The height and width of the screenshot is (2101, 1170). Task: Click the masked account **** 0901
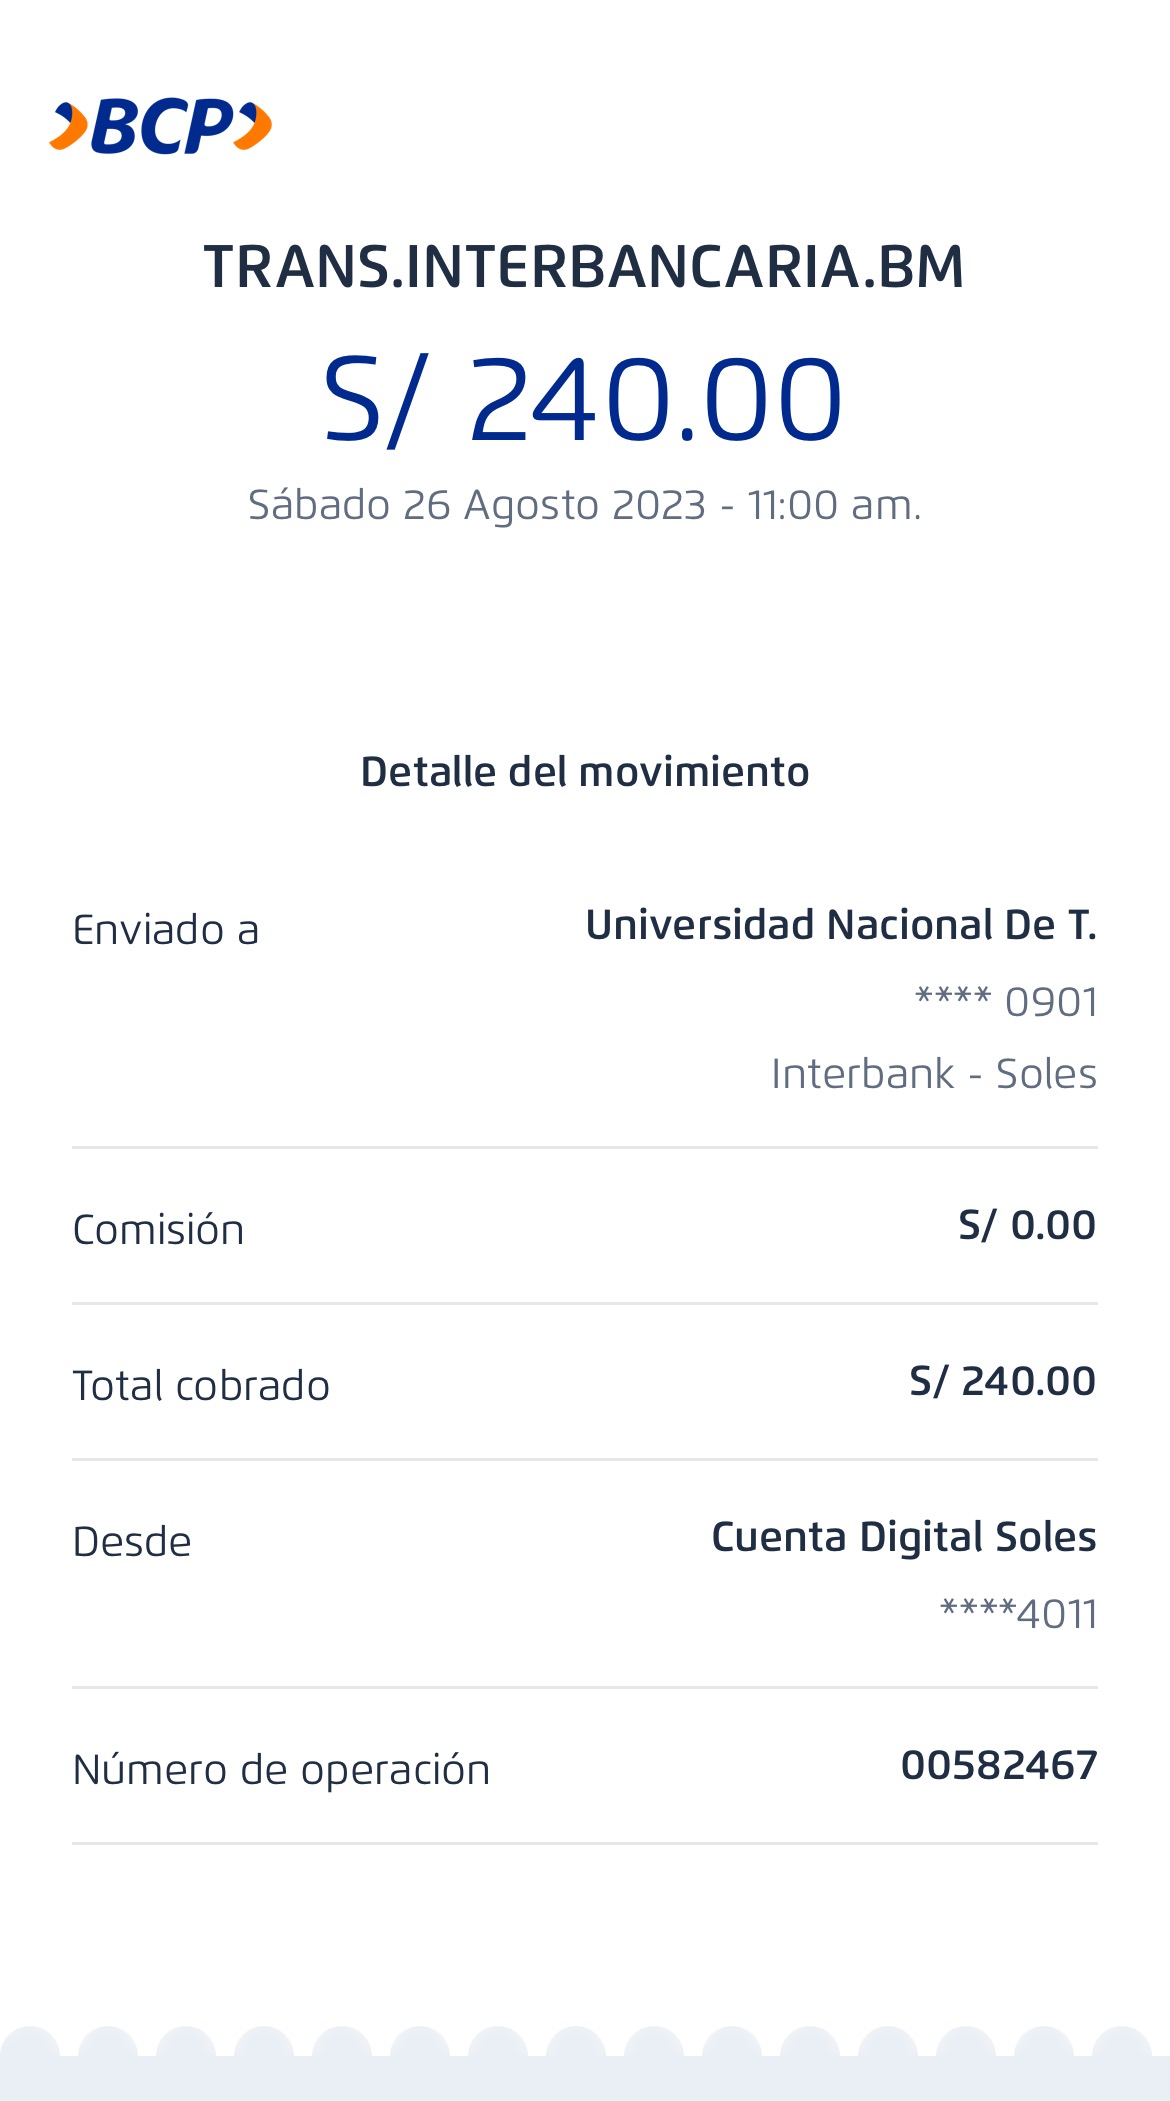[1006, 1001]
